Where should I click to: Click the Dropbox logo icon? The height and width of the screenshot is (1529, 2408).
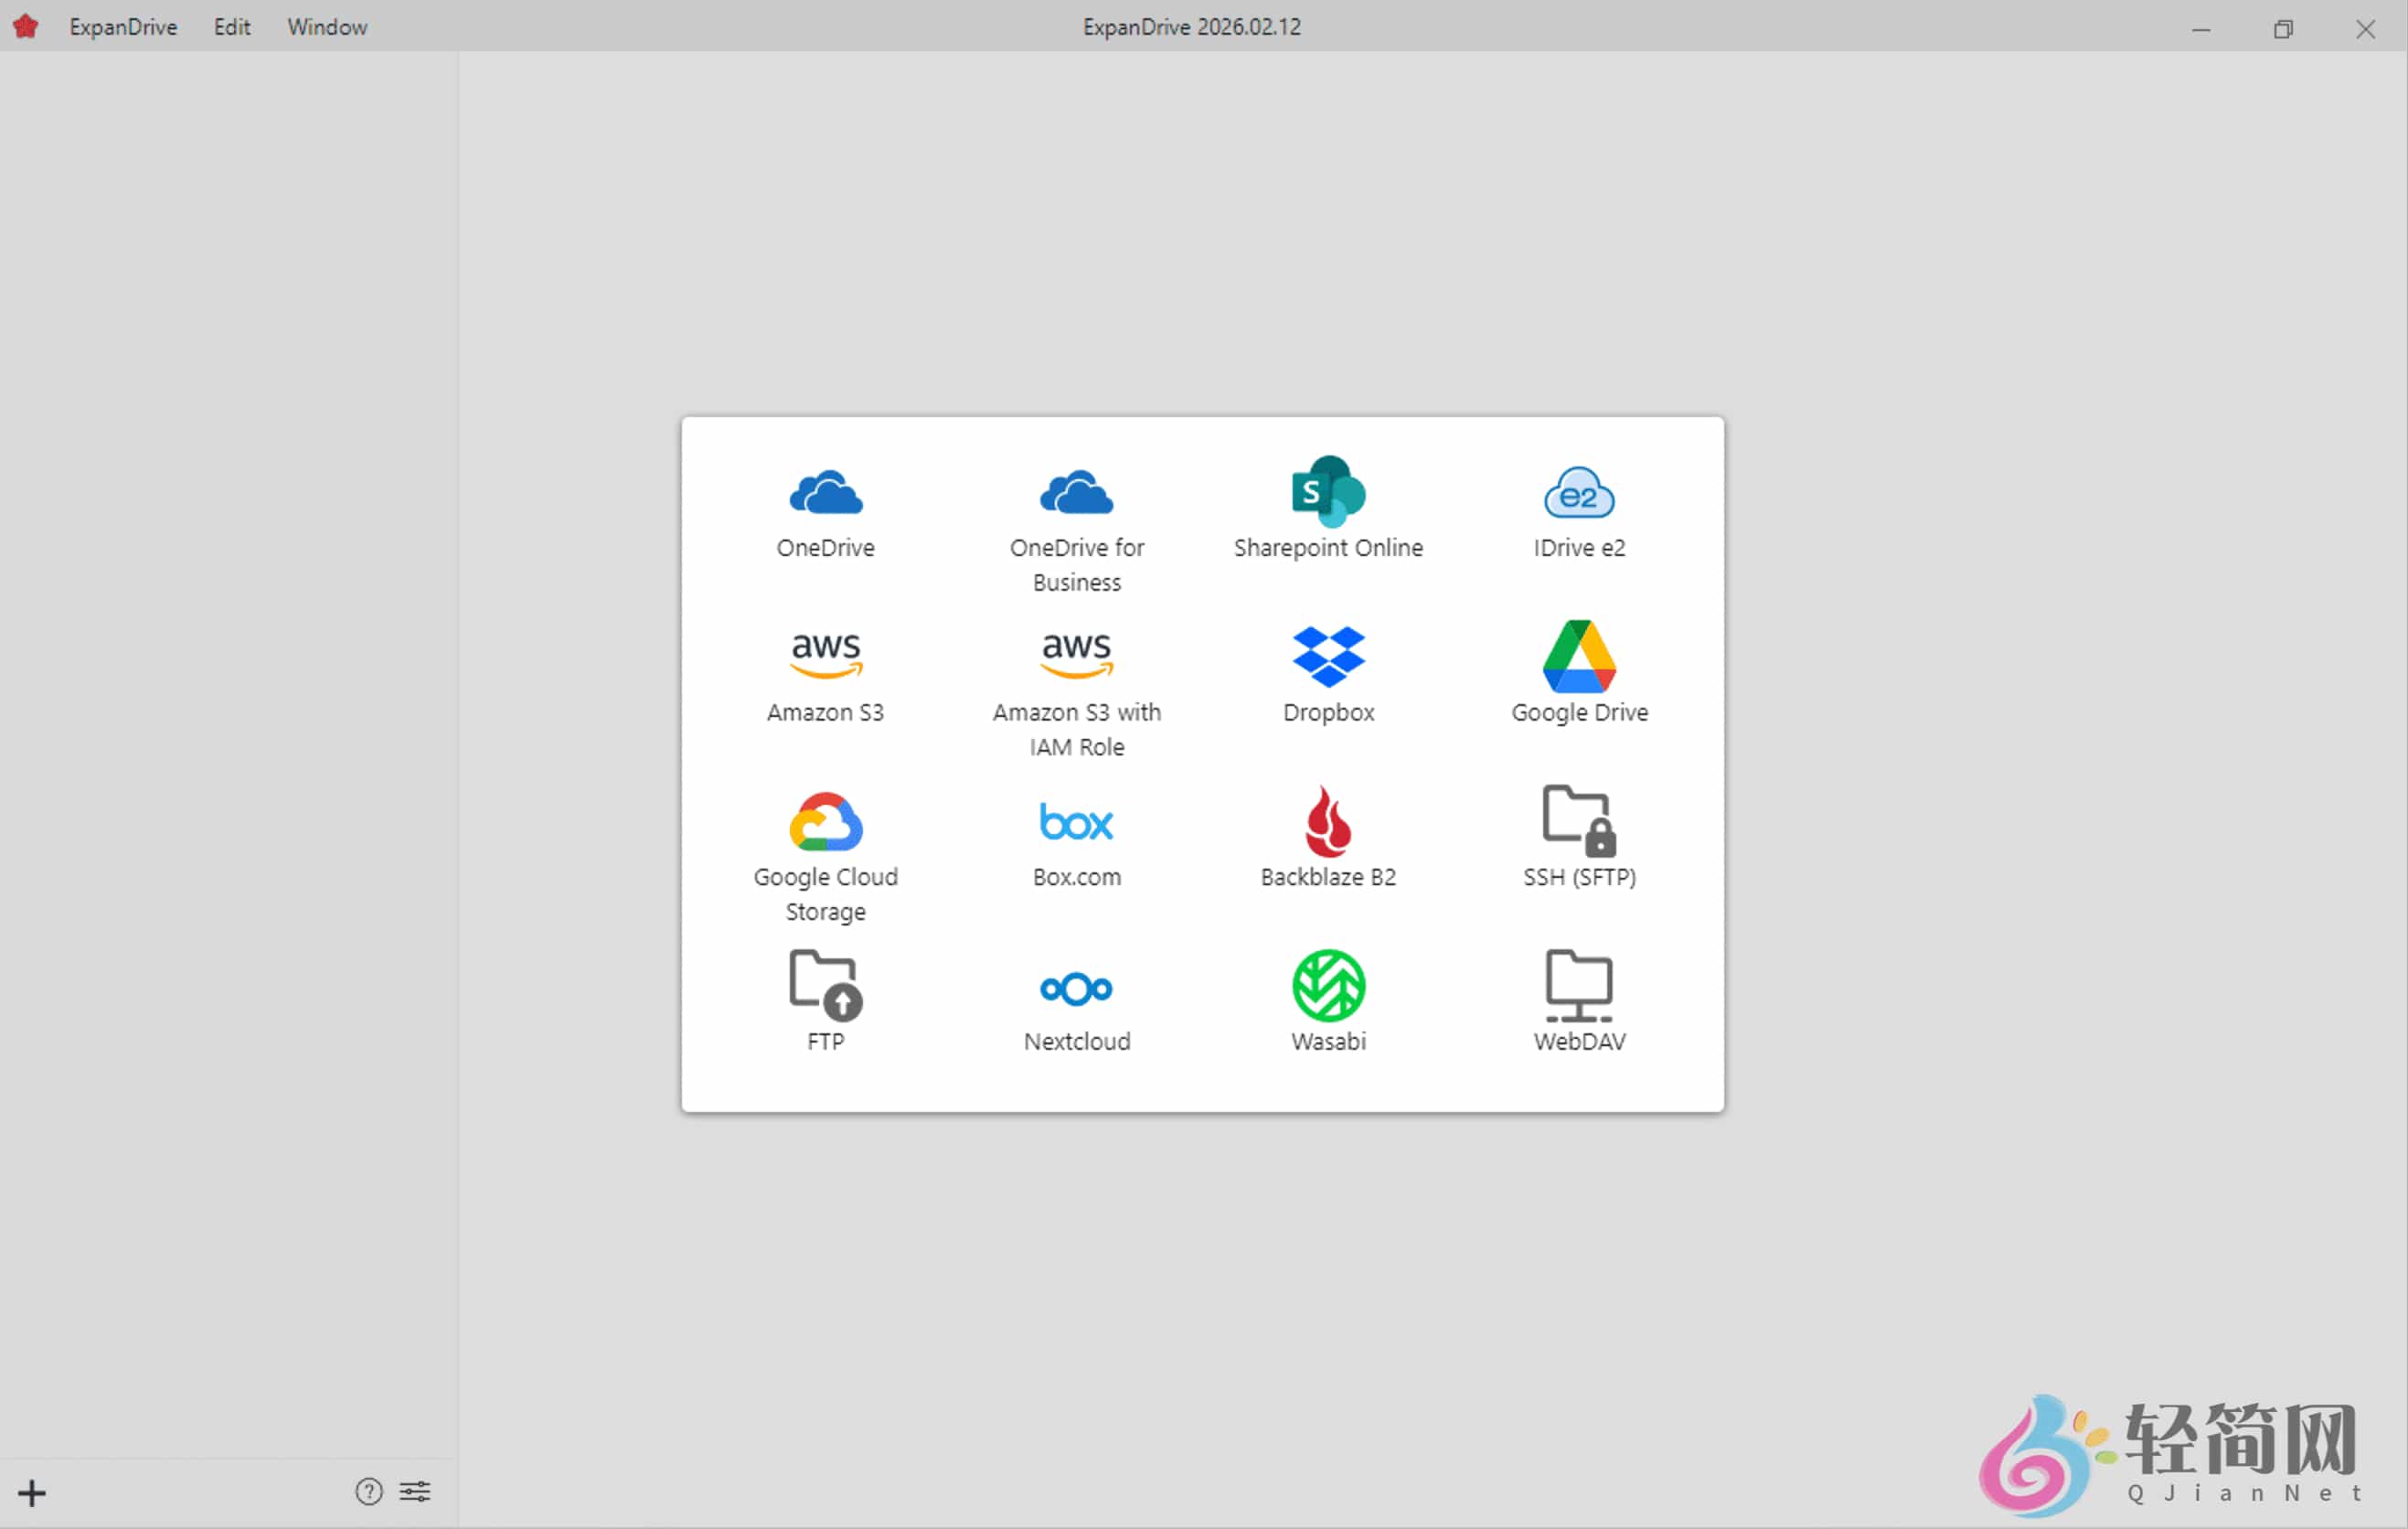[x=1328, y=656]
